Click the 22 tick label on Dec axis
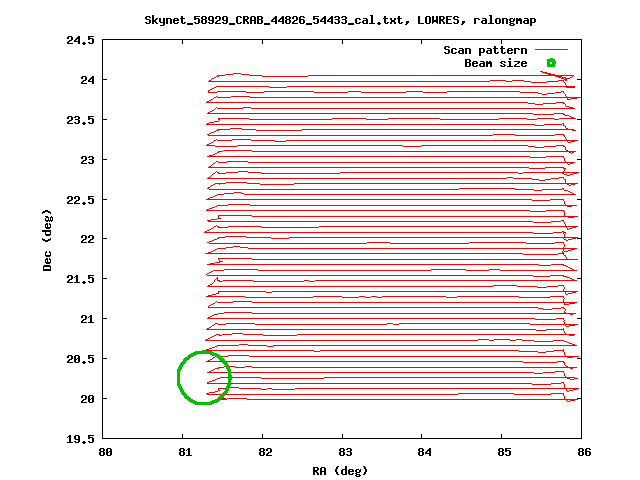Viewport: 640px width, 480px height. (x=88, y=239)
